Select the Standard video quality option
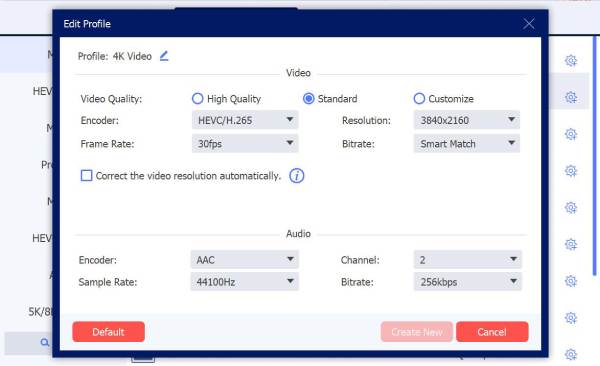600x366 pixels. 308,99
